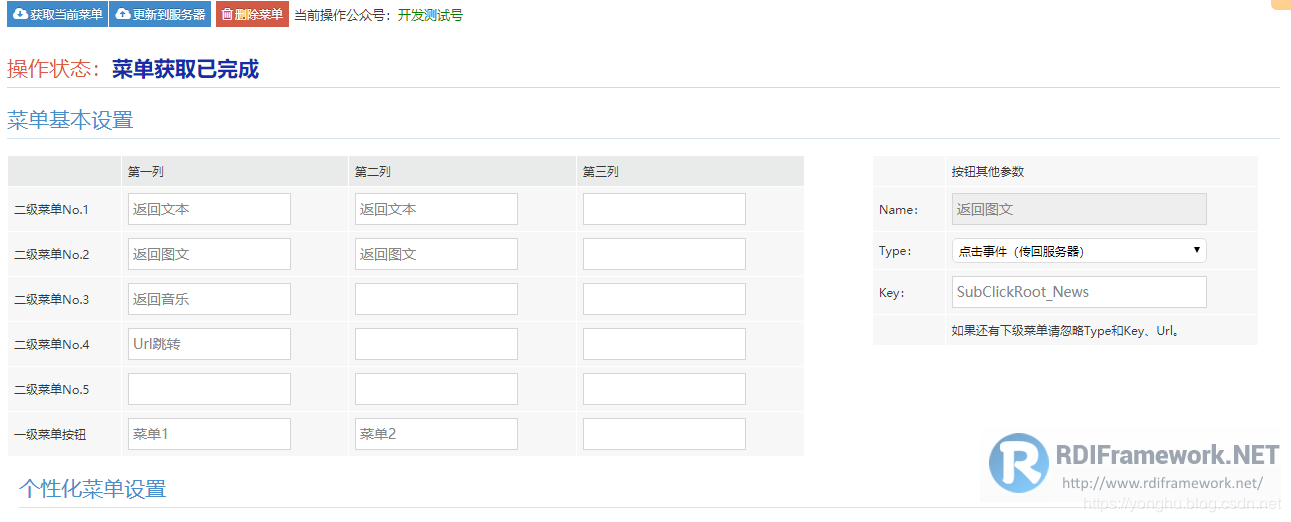Focus the Name field showing 返回图文

(1079, 209)
